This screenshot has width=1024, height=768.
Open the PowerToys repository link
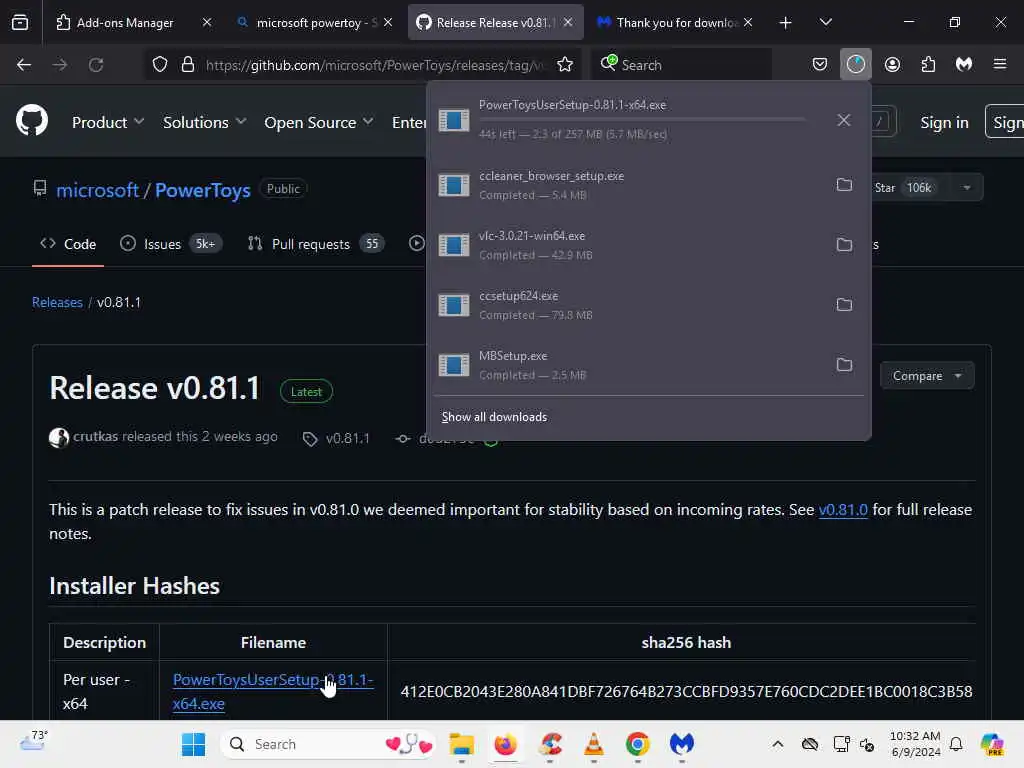click(202, 190)
